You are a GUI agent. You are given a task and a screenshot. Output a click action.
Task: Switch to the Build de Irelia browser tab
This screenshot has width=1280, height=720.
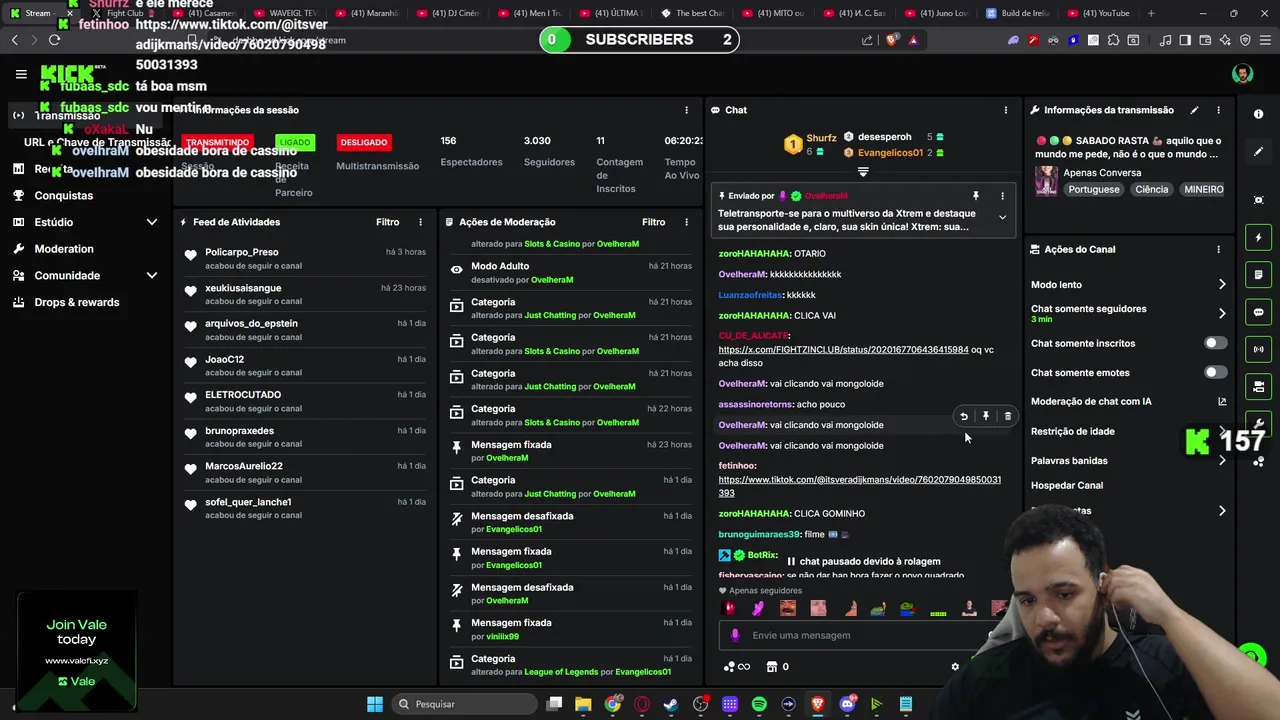(x=1020, y=13)
